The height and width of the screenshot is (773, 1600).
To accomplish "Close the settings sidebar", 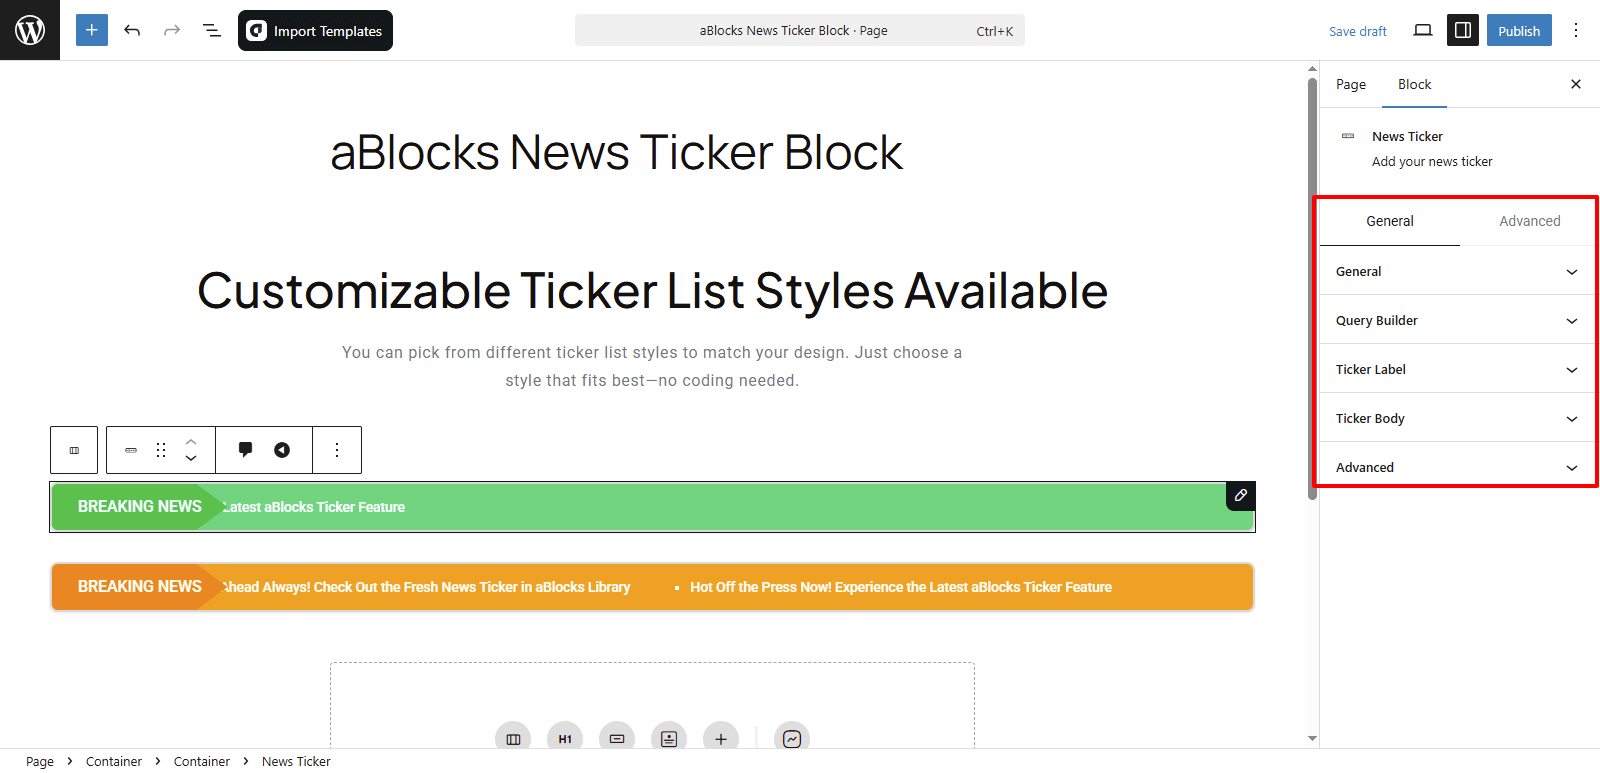I will point(1576,84).
